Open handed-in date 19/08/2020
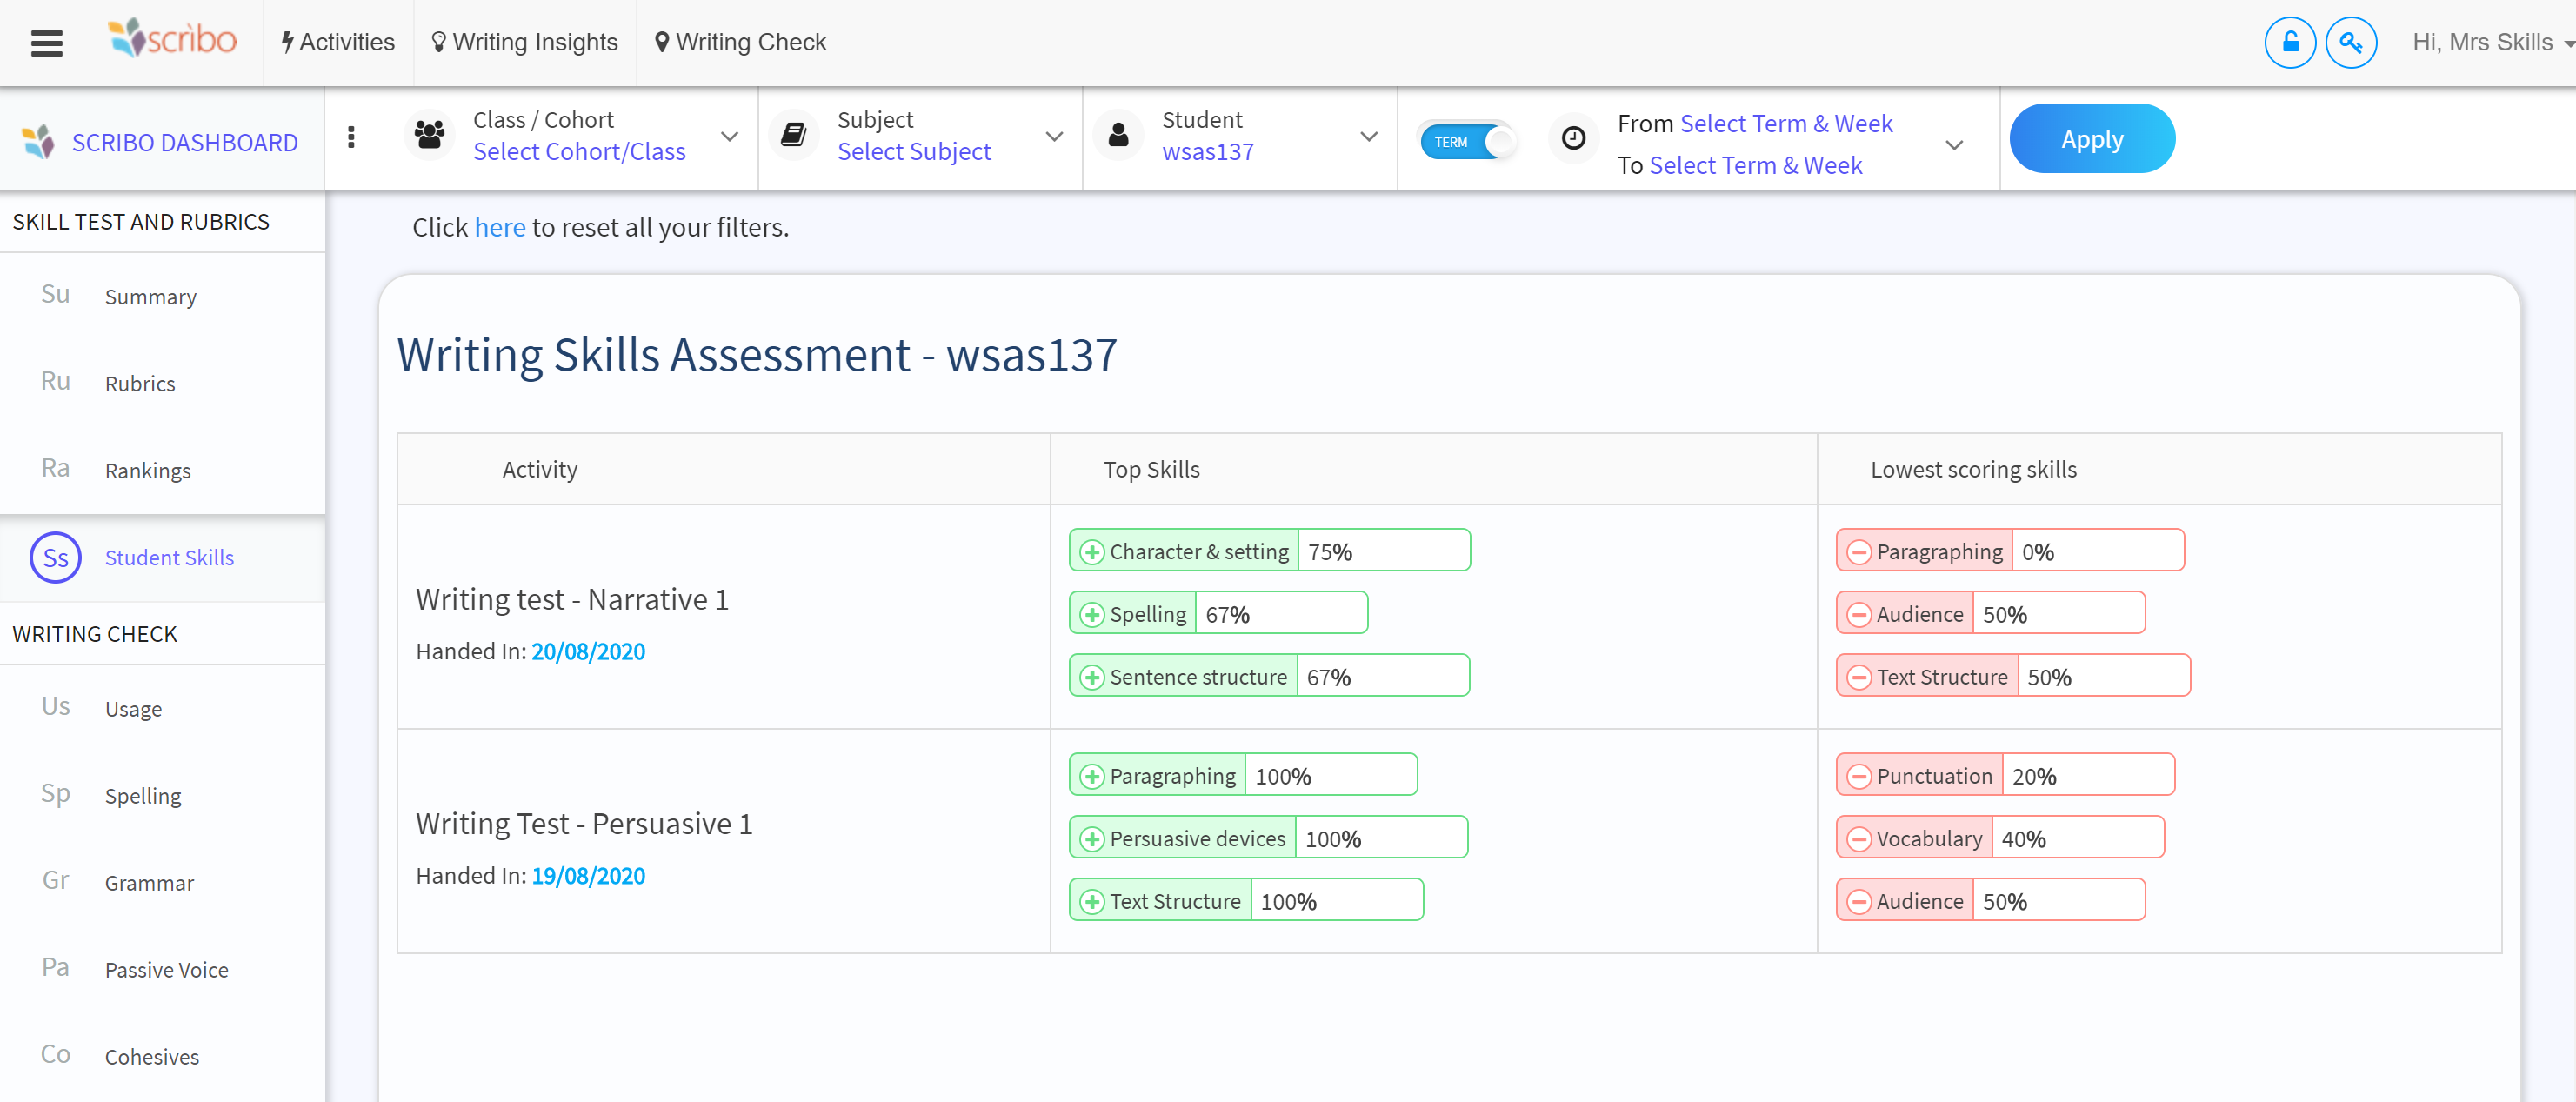This screenshot has width=2576, height=1102. tap(588, 875)
